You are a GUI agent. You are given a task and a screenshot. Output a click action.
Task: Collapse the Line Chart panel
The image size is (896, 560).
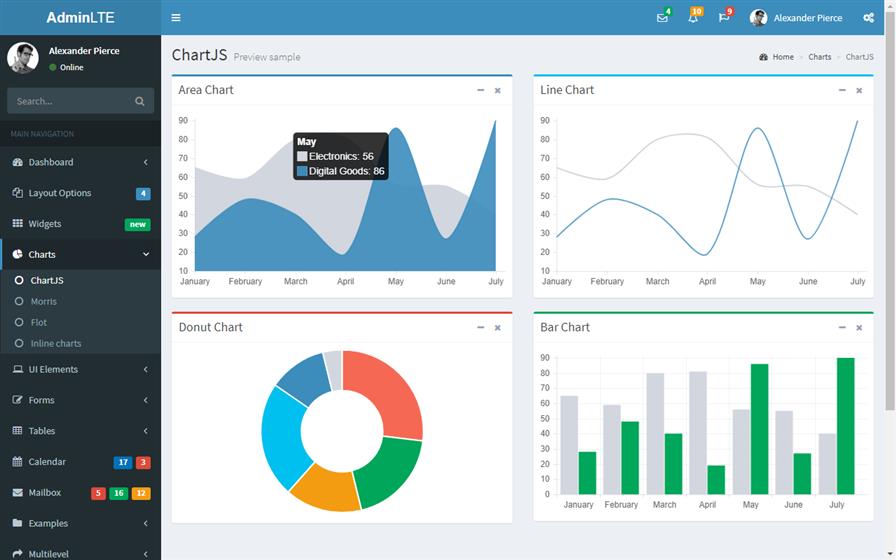pyautogui.click(x=842, y=90)
